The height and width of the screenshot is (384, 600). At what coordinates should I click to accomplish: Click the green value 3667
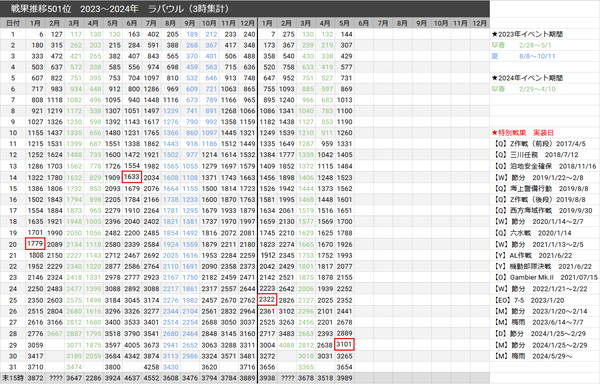pos(55,334)
